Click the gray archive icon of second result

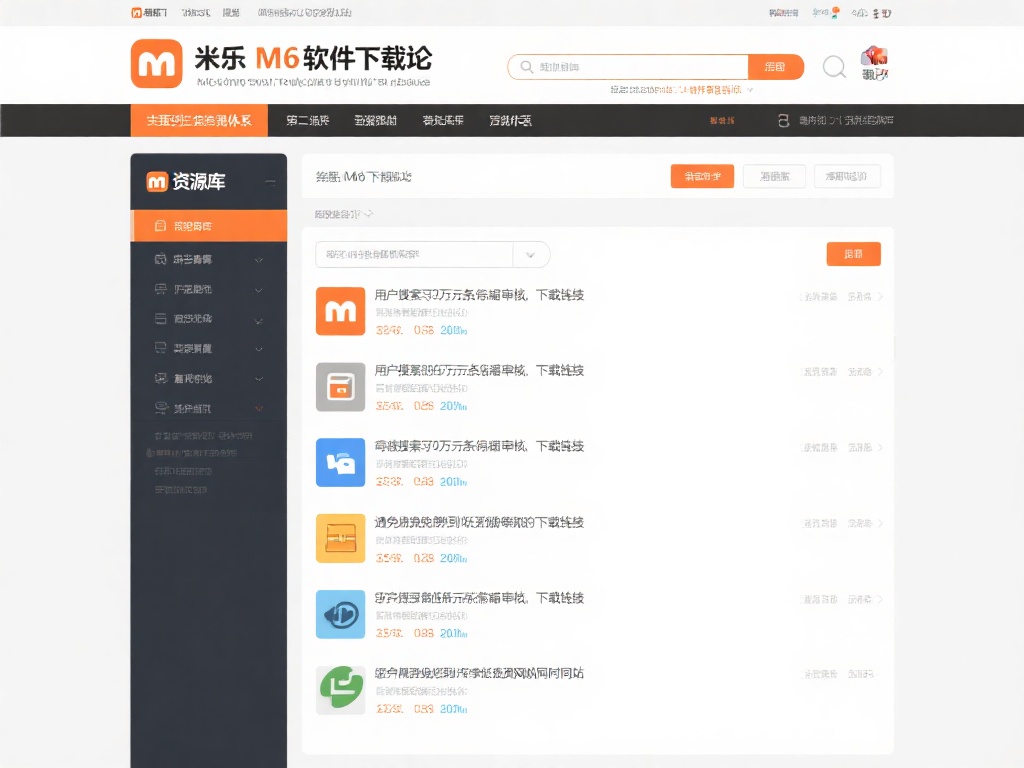point(340,387)
